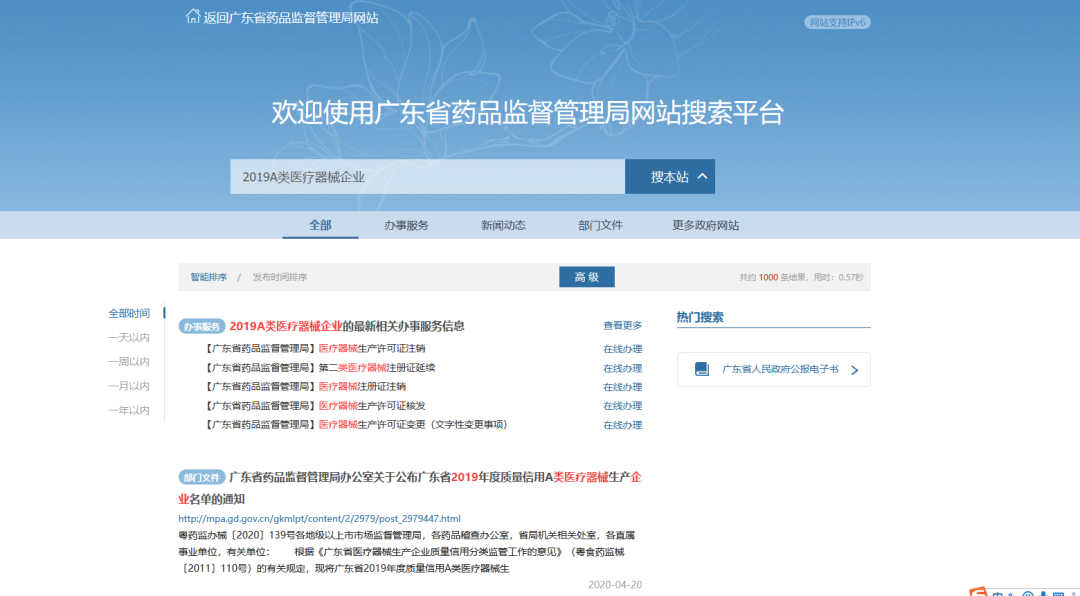
Task: Select the 一周以内 time filter
Action: [x=129, y=362]
